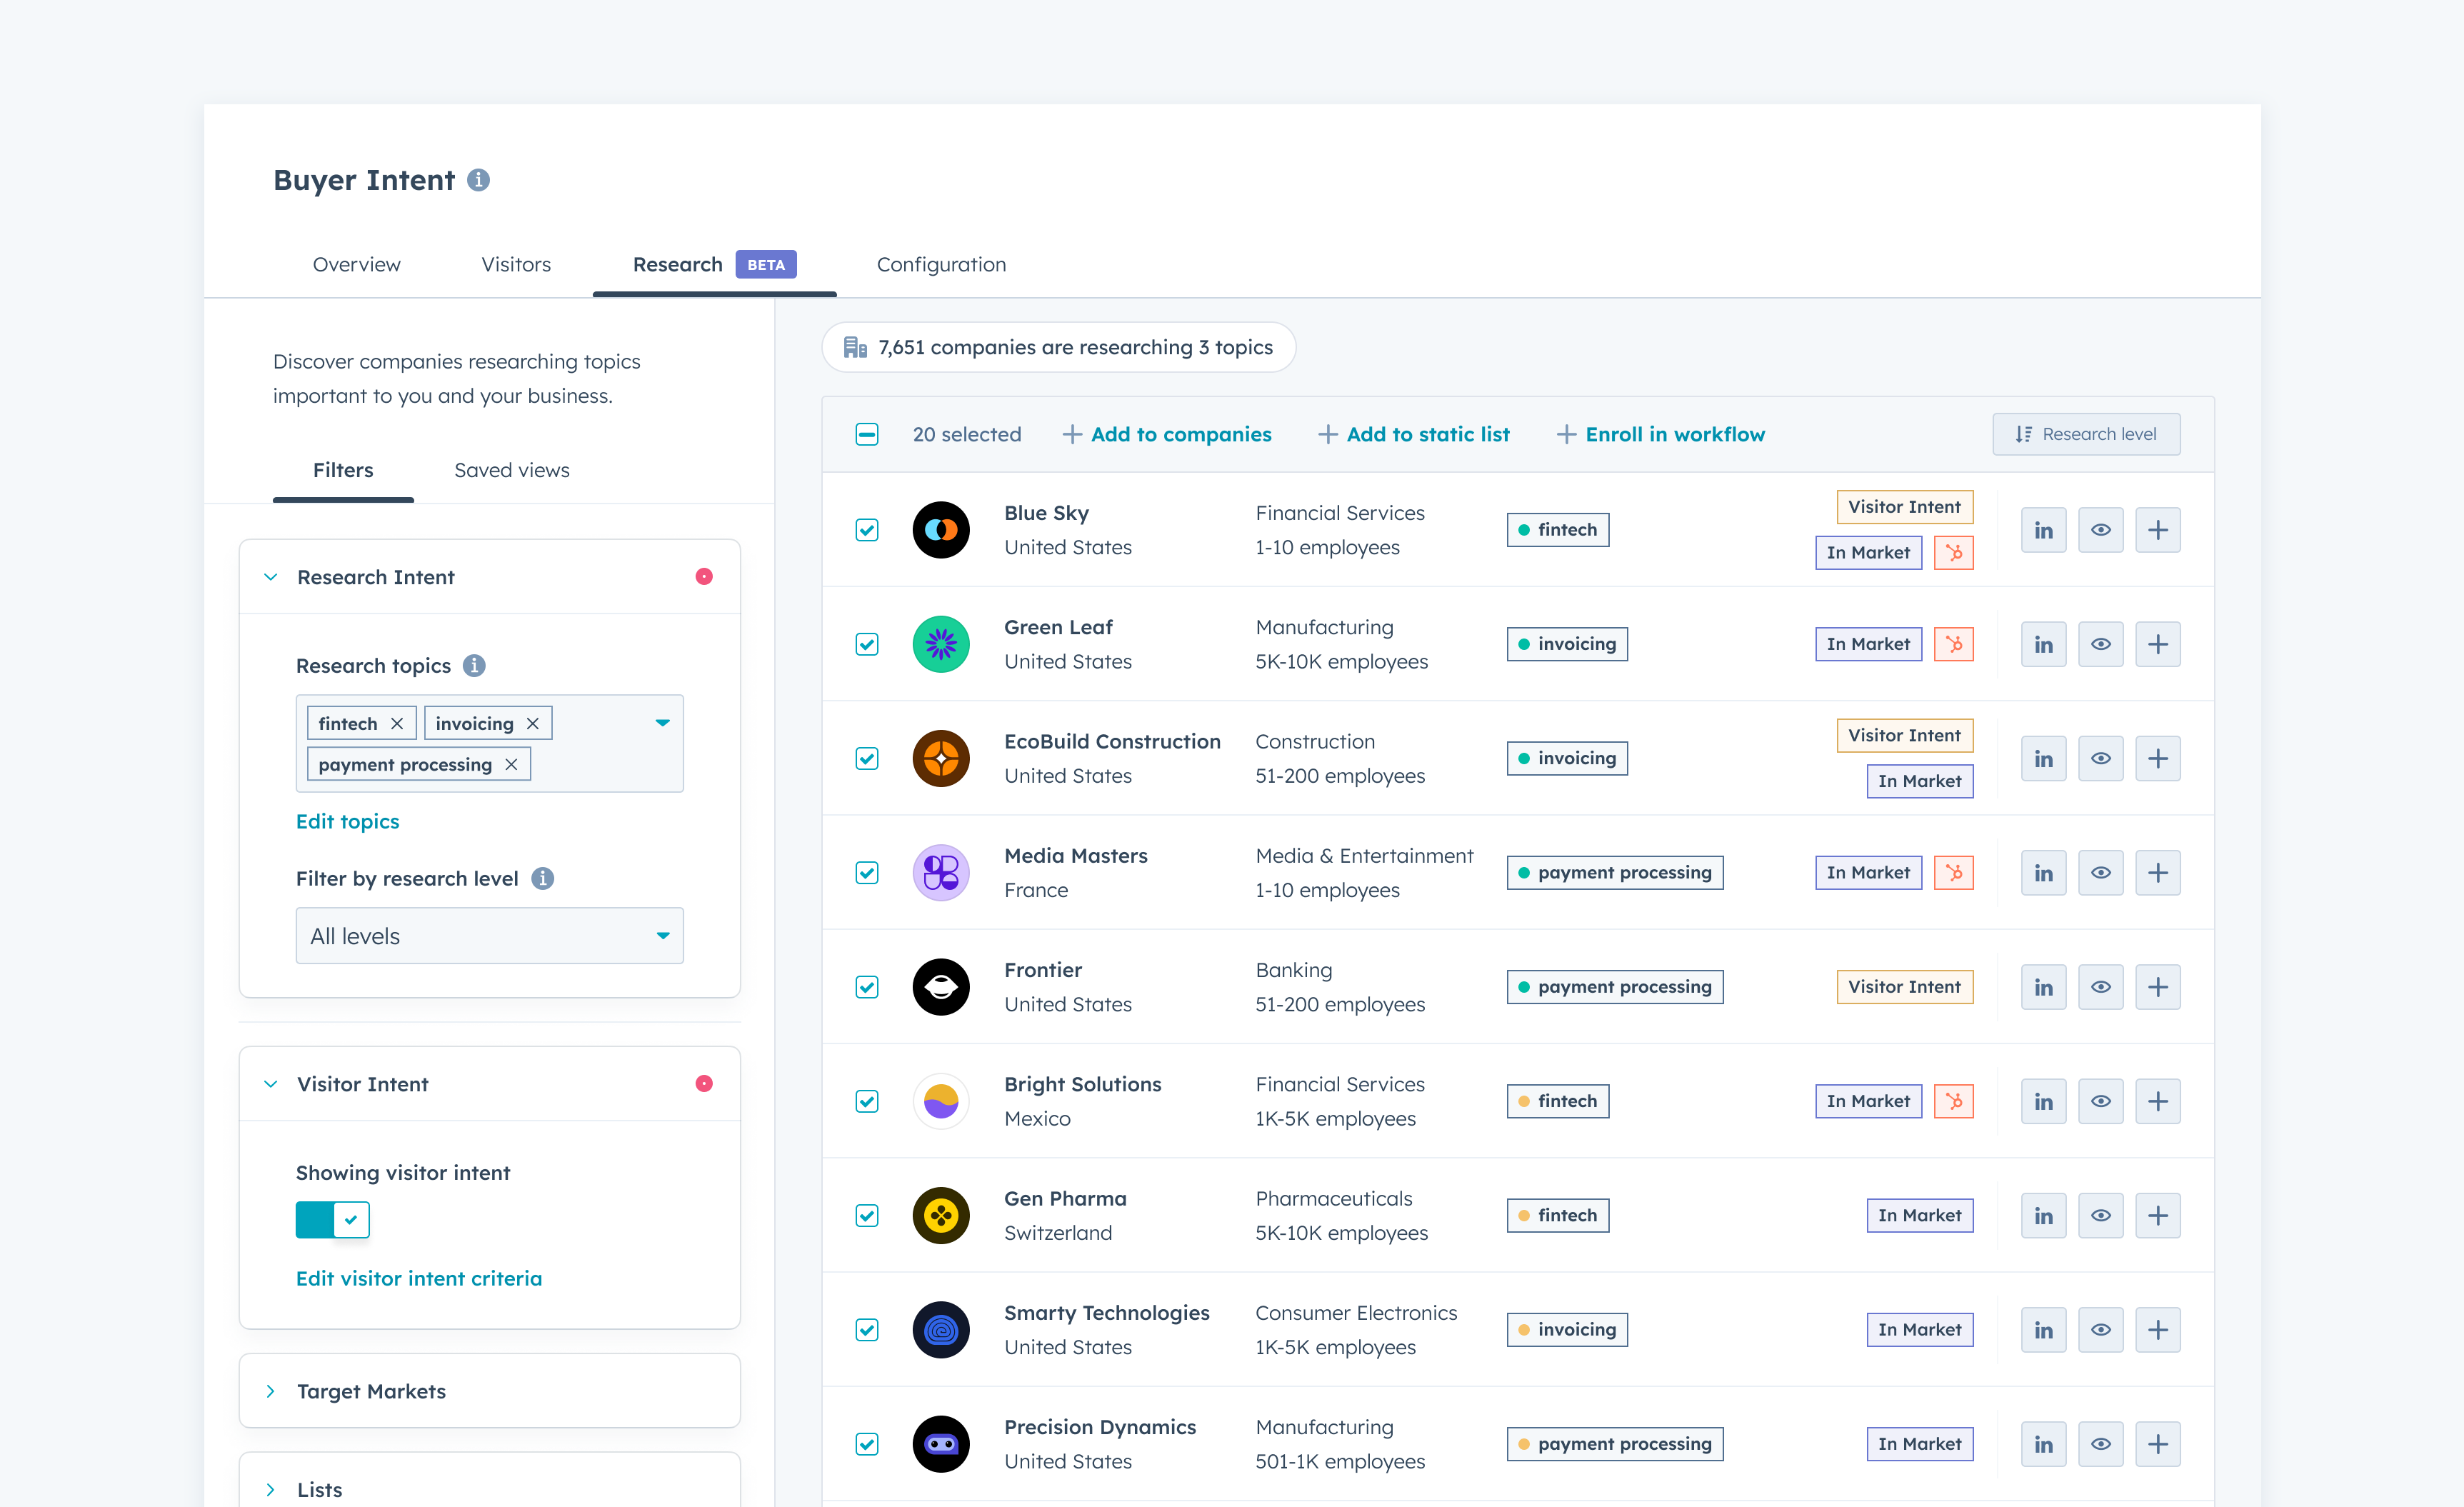Switch to Saved views tab
The height and width of the screenshot is (1507, 2464).
point(512,470)
